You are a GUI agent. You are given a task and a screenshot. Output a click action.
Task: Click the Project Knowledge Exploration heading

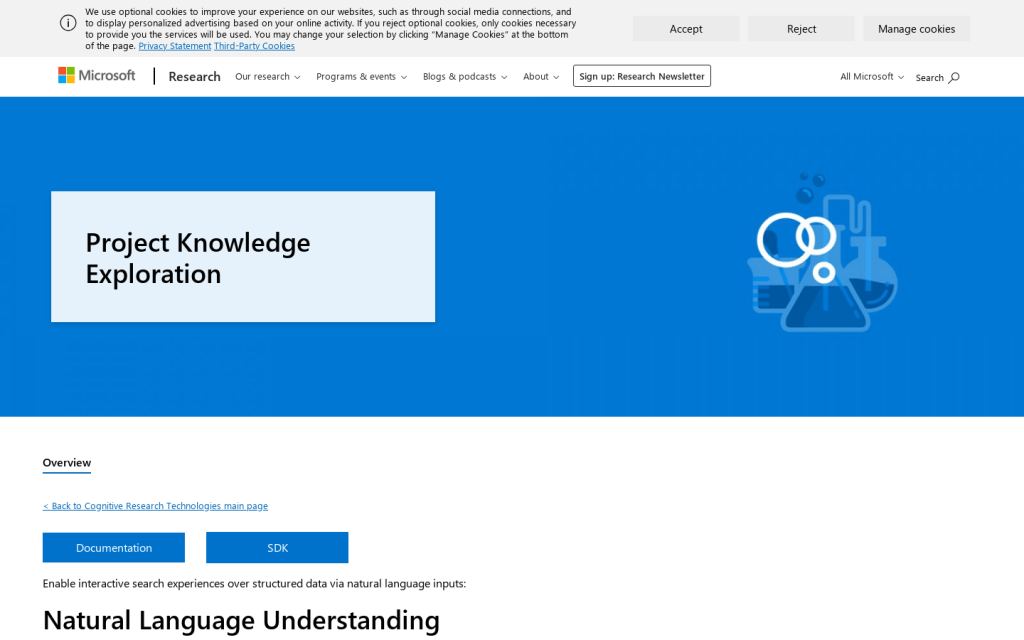(x=198, y=258)
